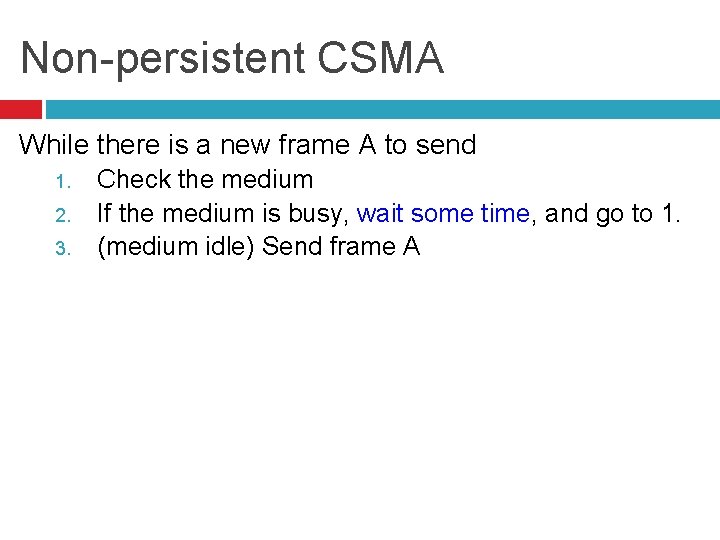Click 'Send frame A' in step three

pos(341,247)
